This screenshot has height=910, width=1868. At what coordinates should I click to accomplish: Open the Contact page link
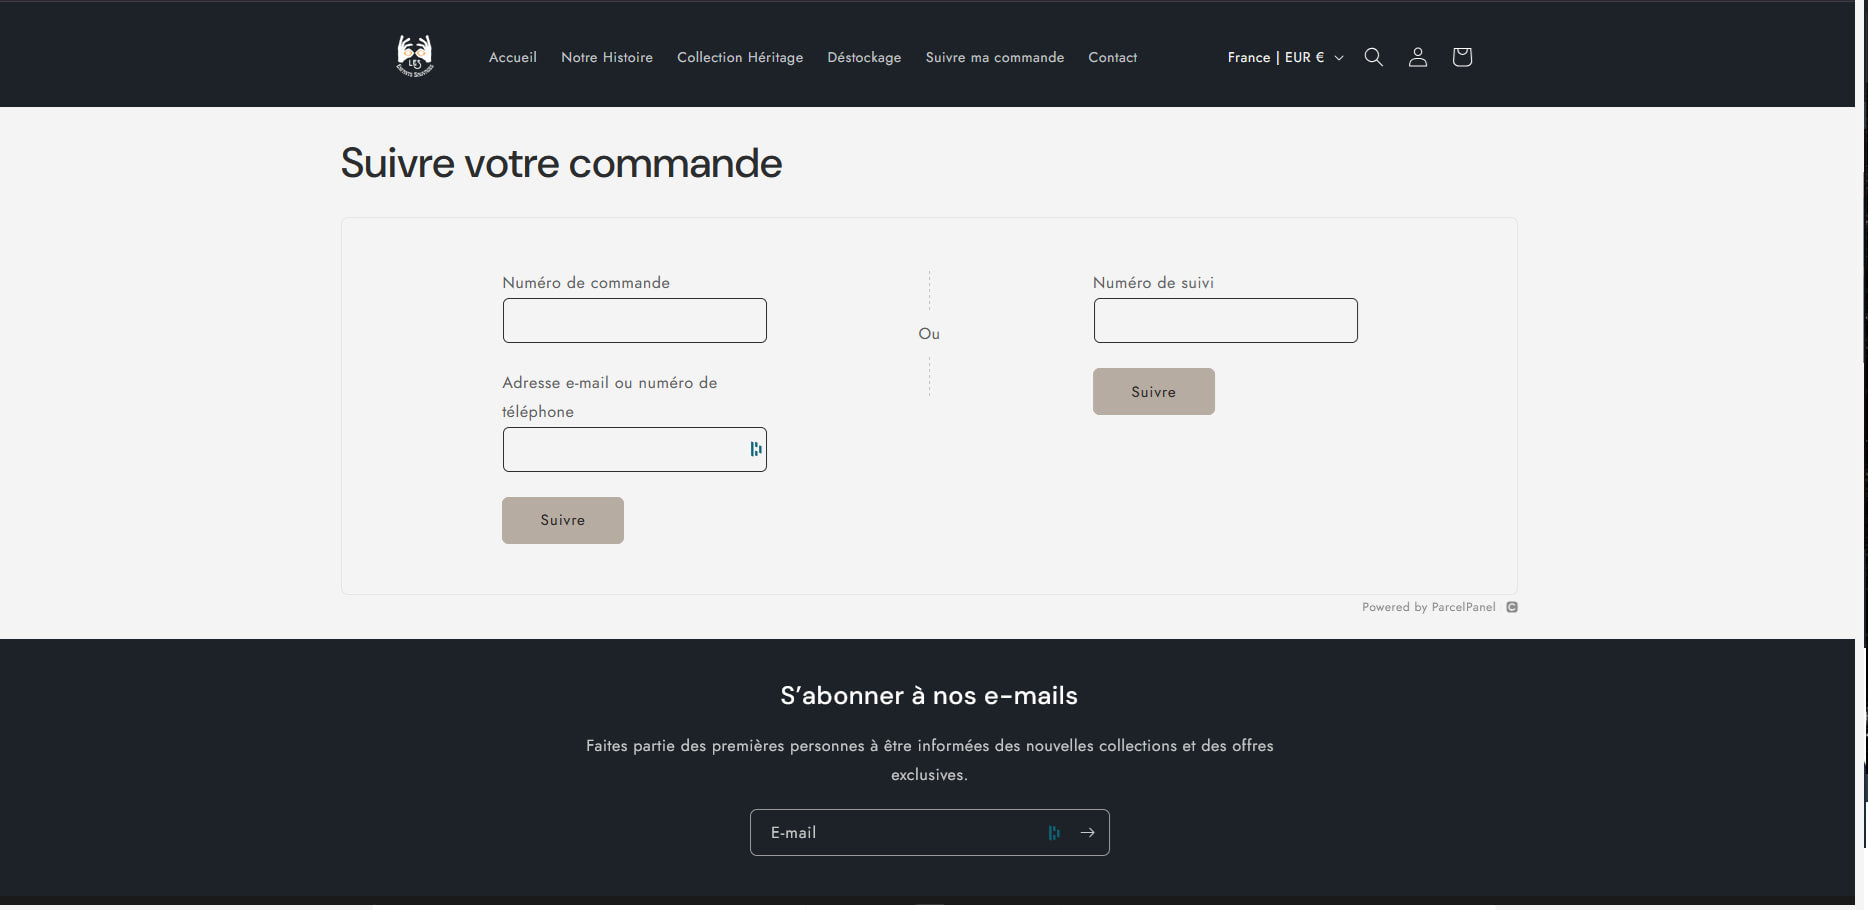coord(1112,57)
